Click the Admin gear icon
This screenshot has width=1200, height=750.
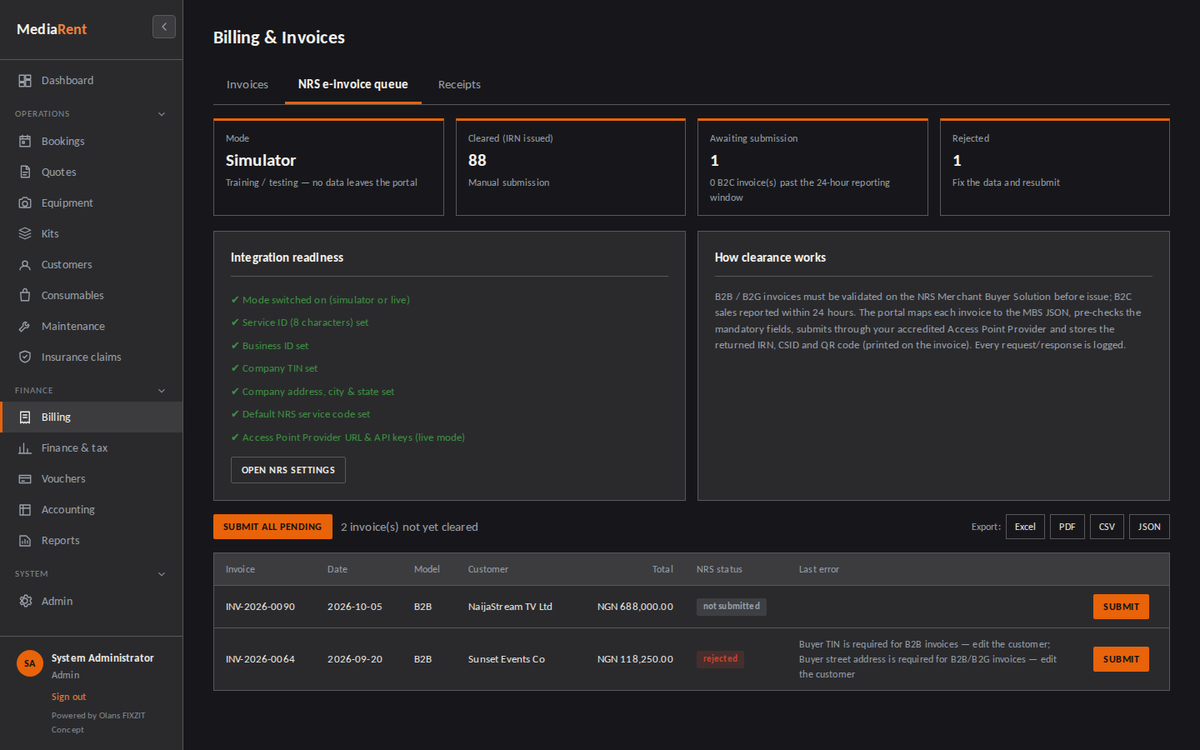[x=25, y=601]
